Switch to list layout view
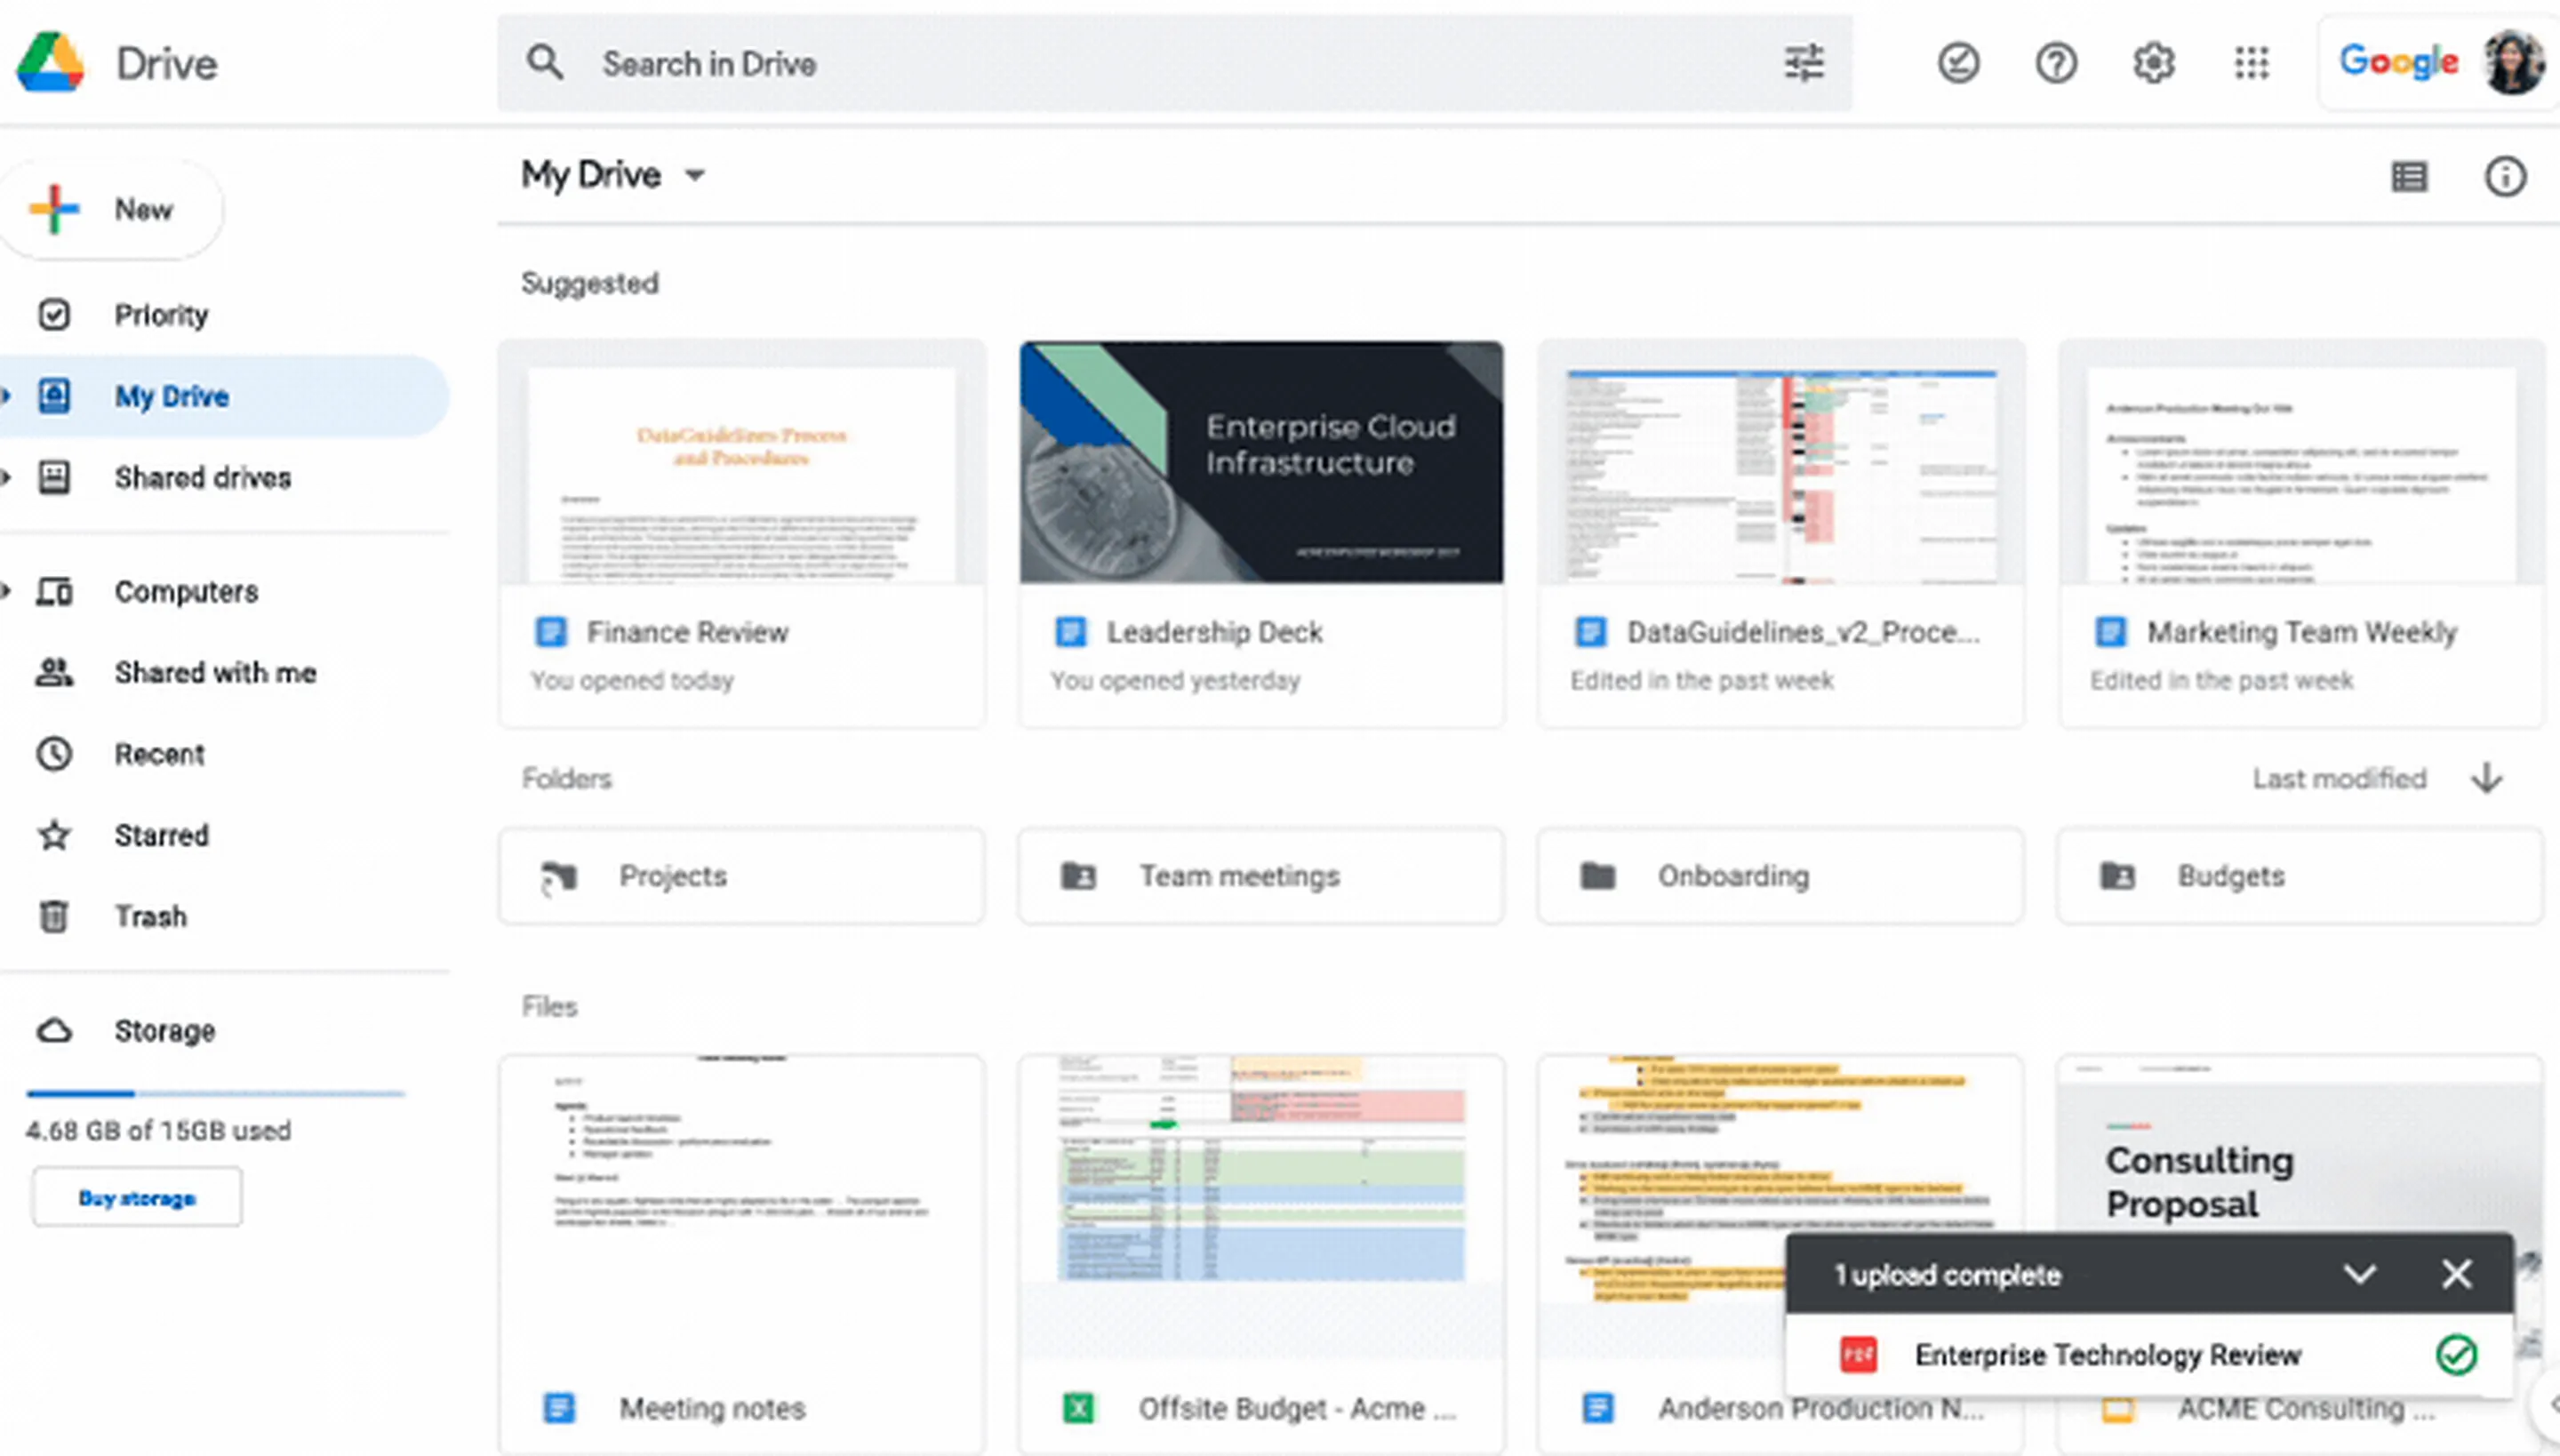The width and height of the screenshot is (2560, 1456). (x=2408, y=177)
